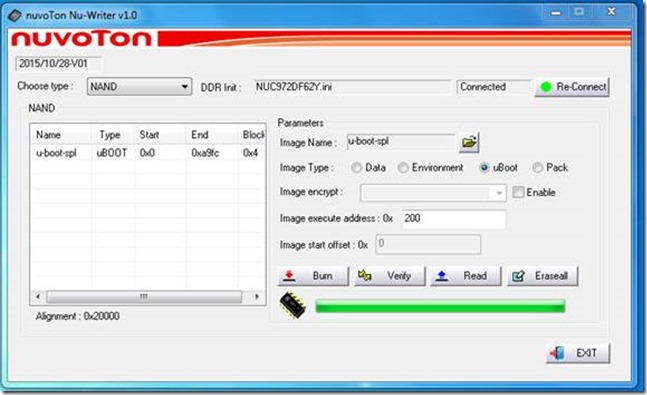Screen dimensions: 647x395
Task: Click the chip icon beside progress bar
Action: pos(293,305)
